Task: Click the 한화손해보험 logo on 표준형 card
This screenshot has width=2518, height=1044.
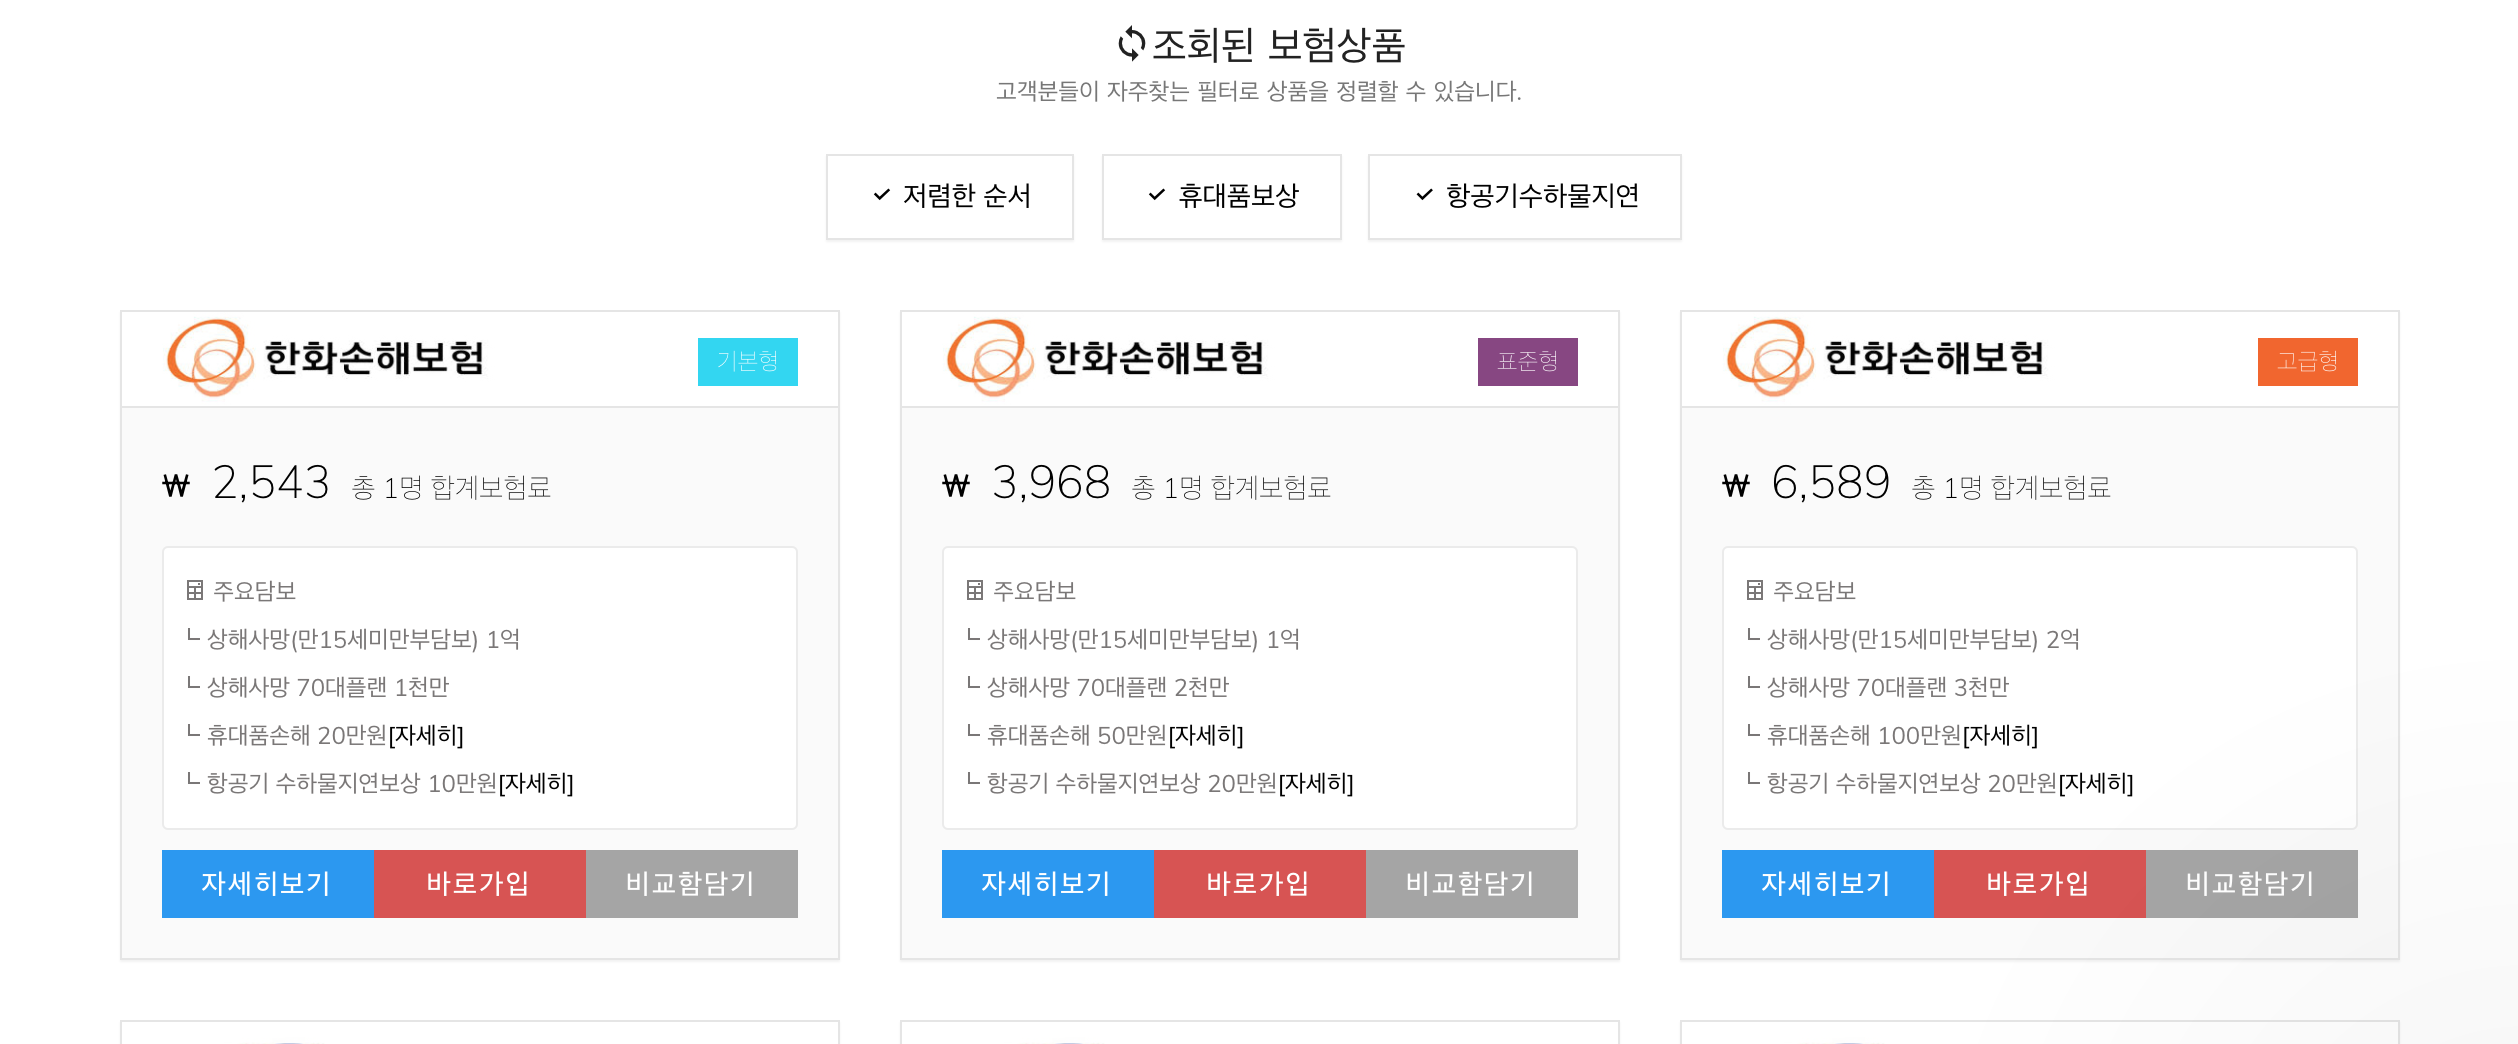Action: [x=1107, y=358]
